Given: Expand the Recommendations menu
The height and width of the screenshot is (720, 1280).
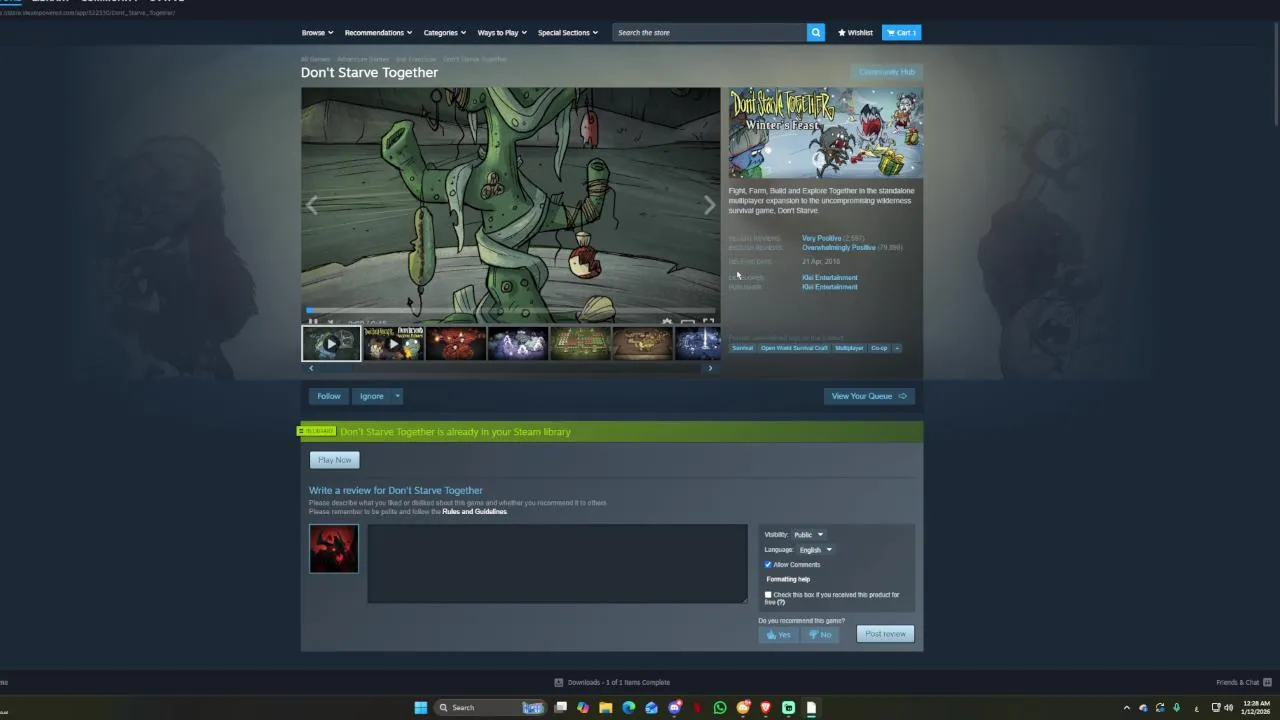Looking at the screenshot, I should 378,33.
